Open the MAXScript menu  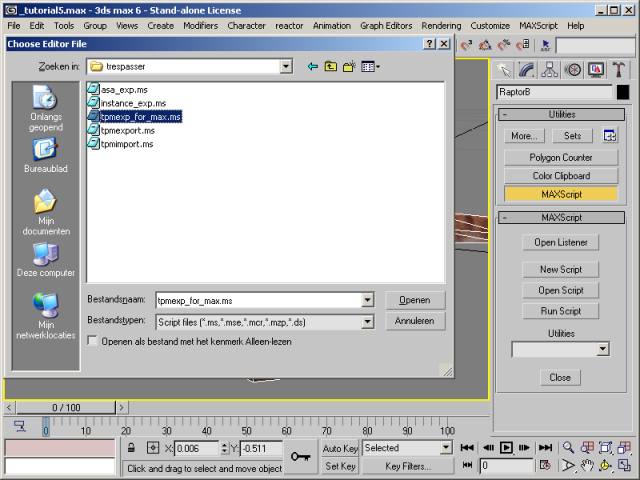click(x=538, y=25)
